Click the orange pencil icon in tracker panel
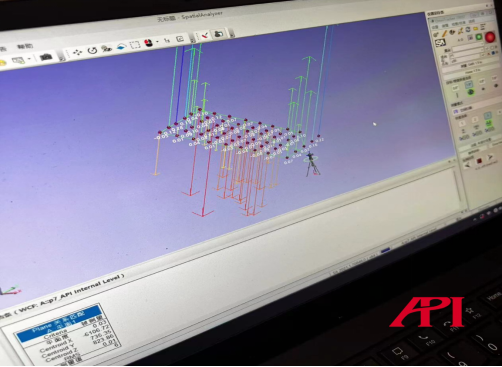Screen dimensions: 502x367 444,34
